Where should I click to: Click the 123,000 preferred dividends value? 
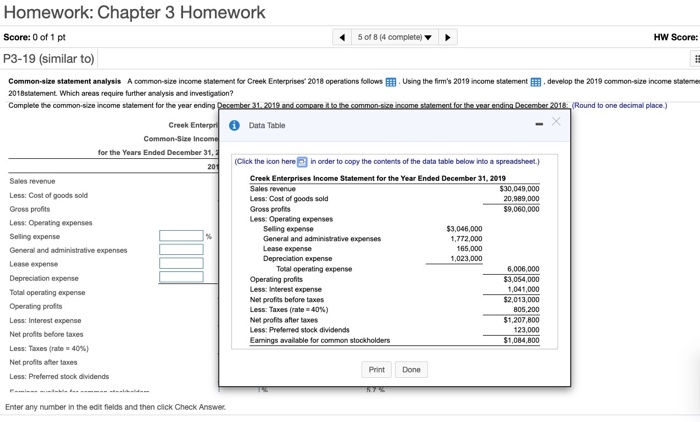point(526,330)
